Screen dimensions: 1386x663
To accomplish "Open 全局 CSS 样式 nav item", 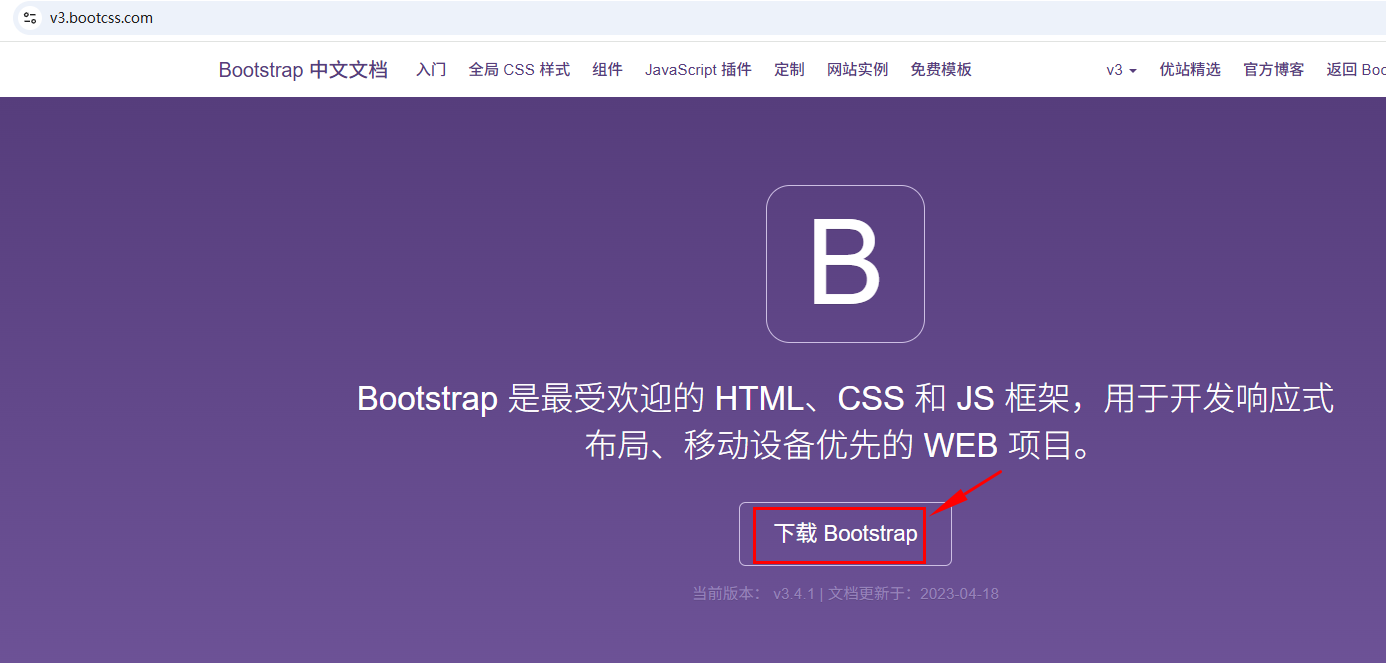I will pos(519,70).
